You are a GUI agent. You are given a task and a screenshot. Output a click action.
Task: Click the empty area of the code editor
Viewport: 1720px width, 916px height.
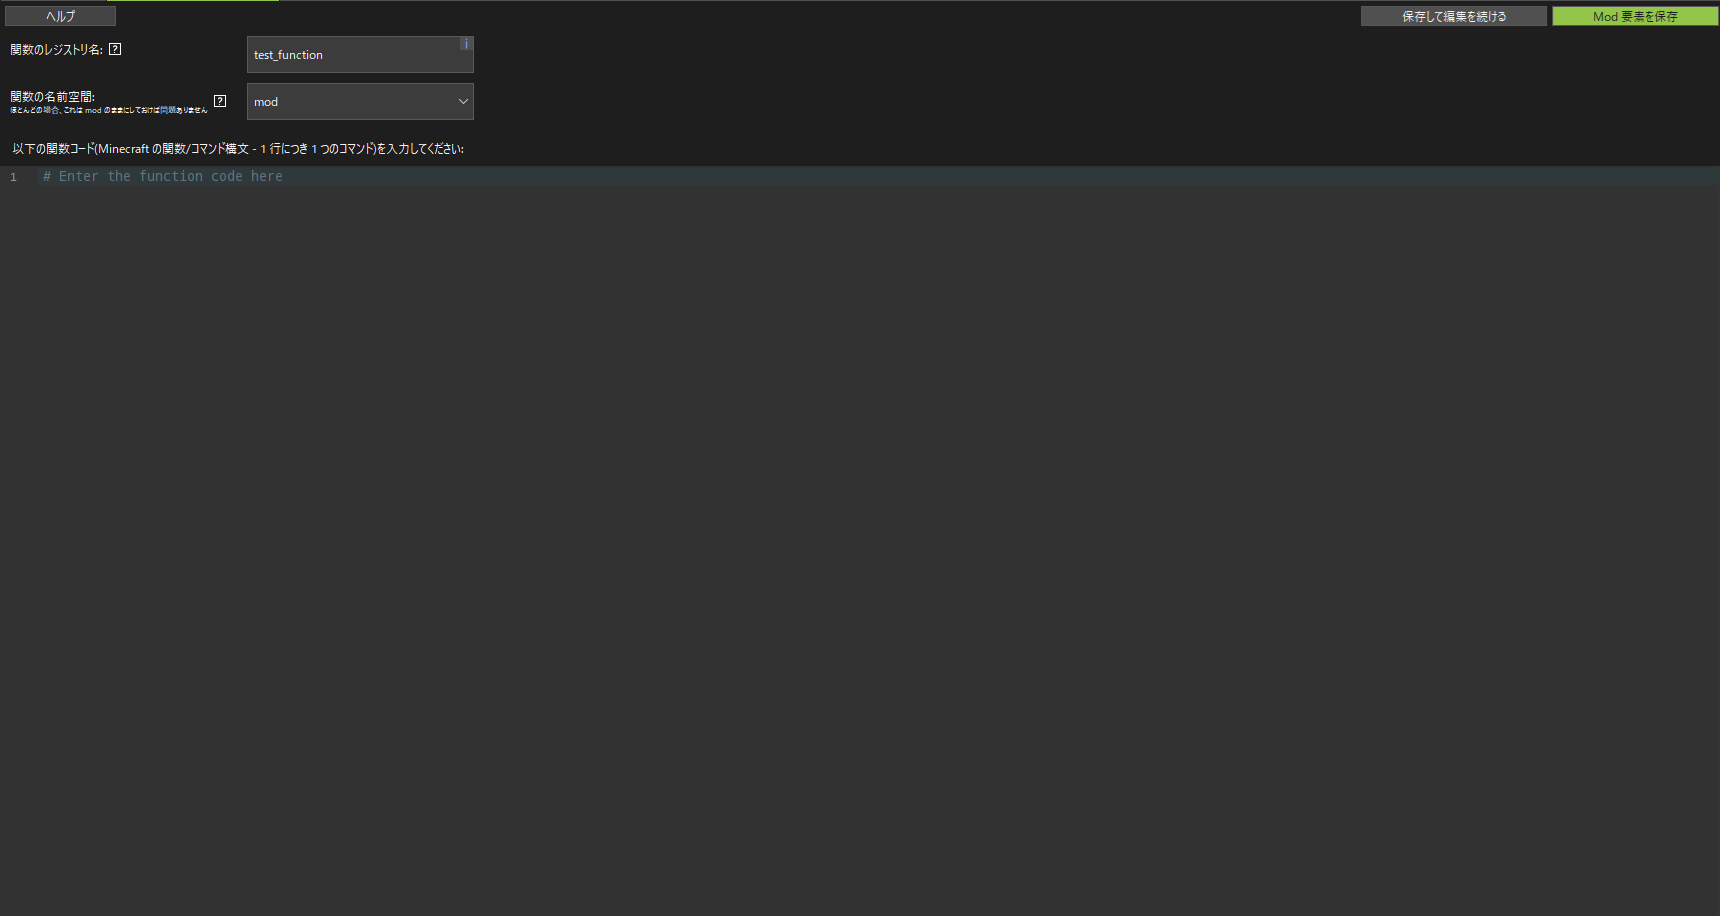(x=860, y=540)
